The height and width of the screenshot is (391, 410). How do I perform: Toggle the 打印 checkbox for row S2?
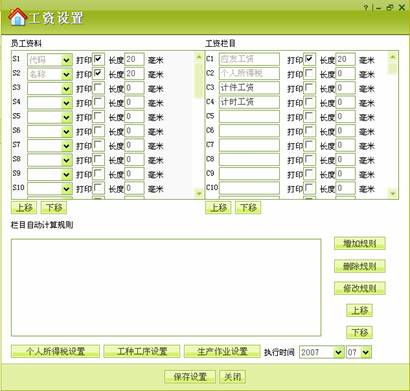98,74
